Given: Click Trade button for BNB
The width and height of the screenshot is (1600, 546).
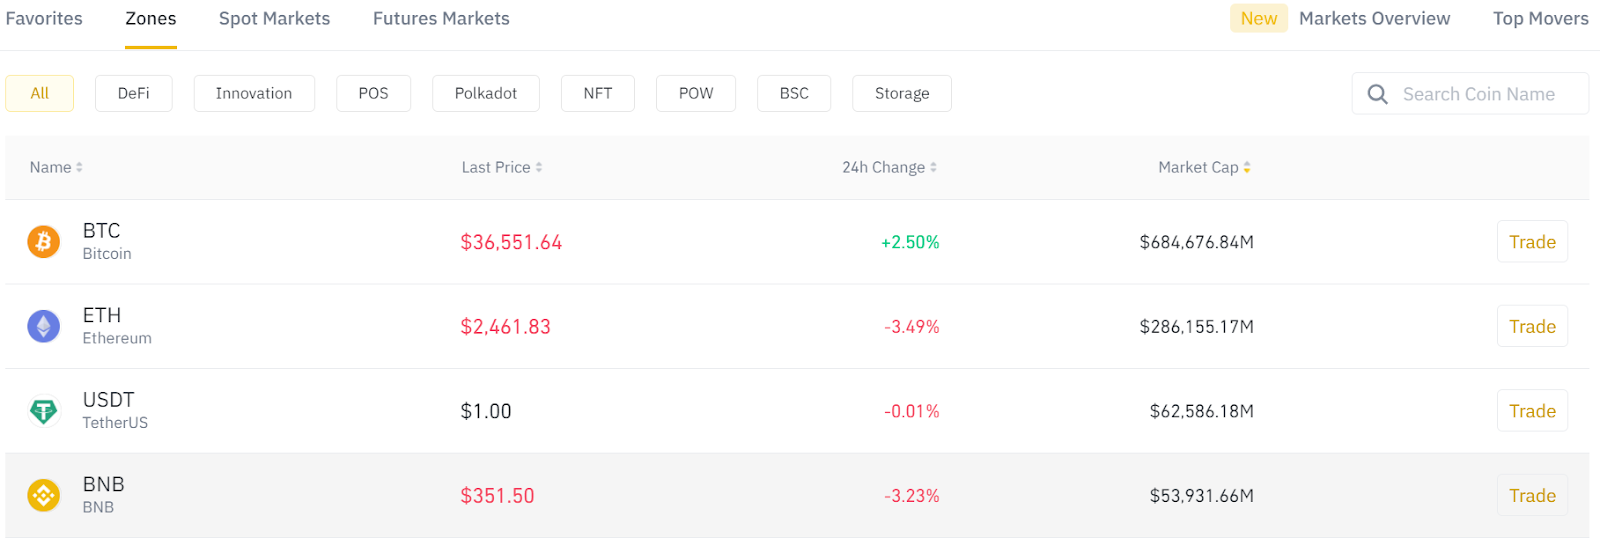Looking at the screenshot, I should tap(1531, 496).
